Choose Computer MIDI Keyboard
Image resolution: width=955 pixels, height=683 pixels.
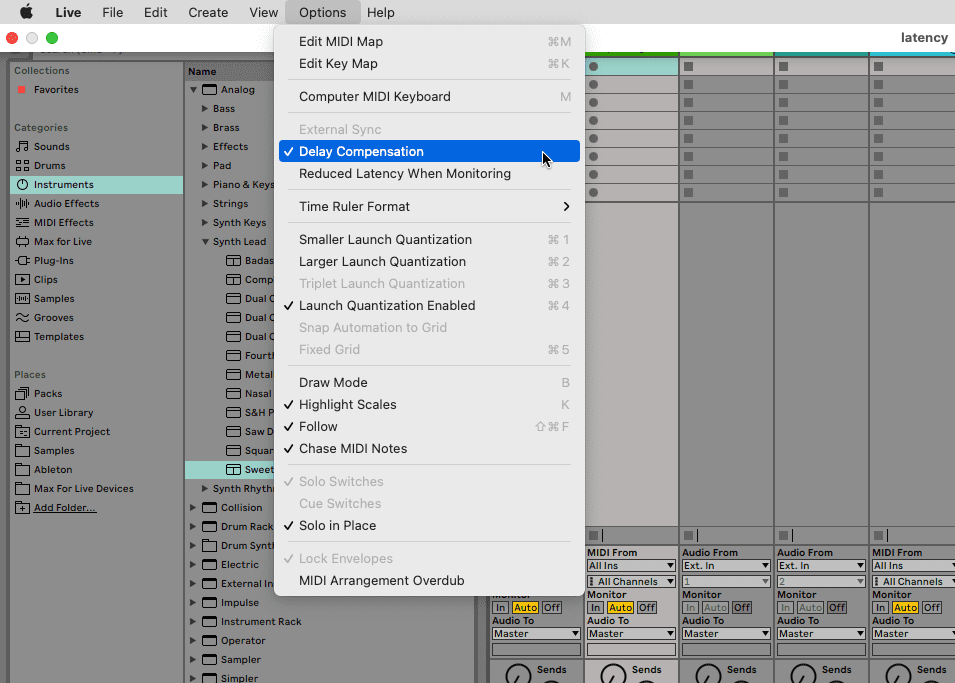tap(429, 96)
